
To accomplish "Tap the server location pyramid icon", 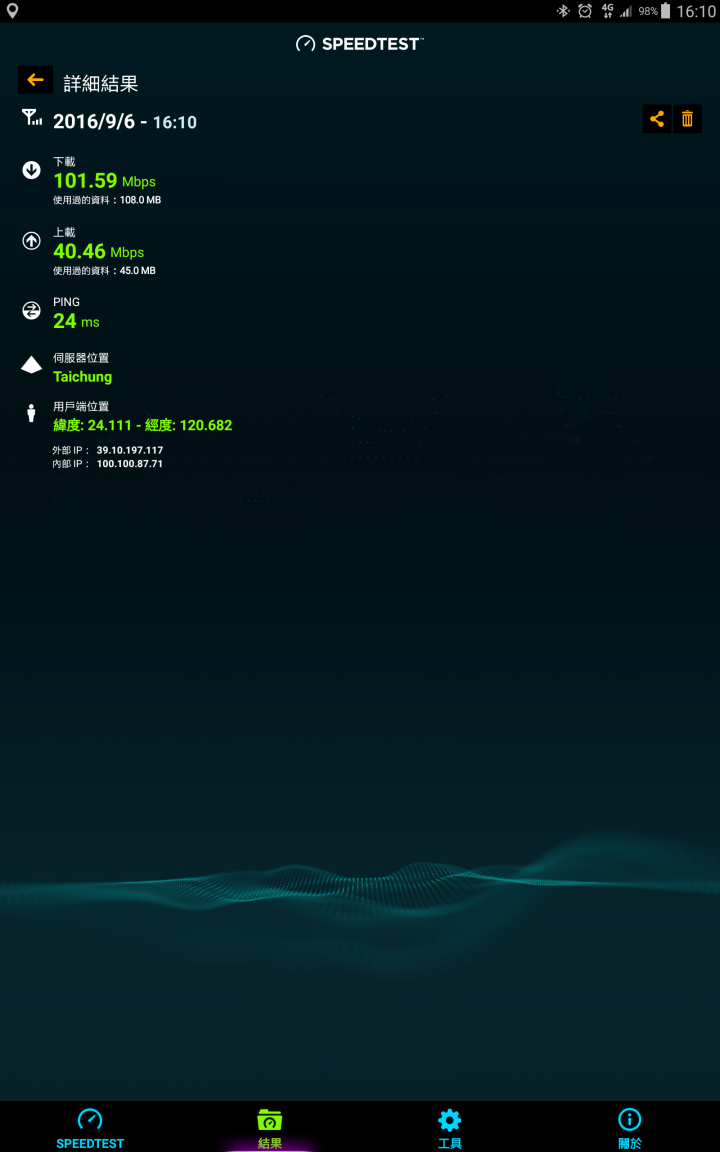I will tap(31, 364).
